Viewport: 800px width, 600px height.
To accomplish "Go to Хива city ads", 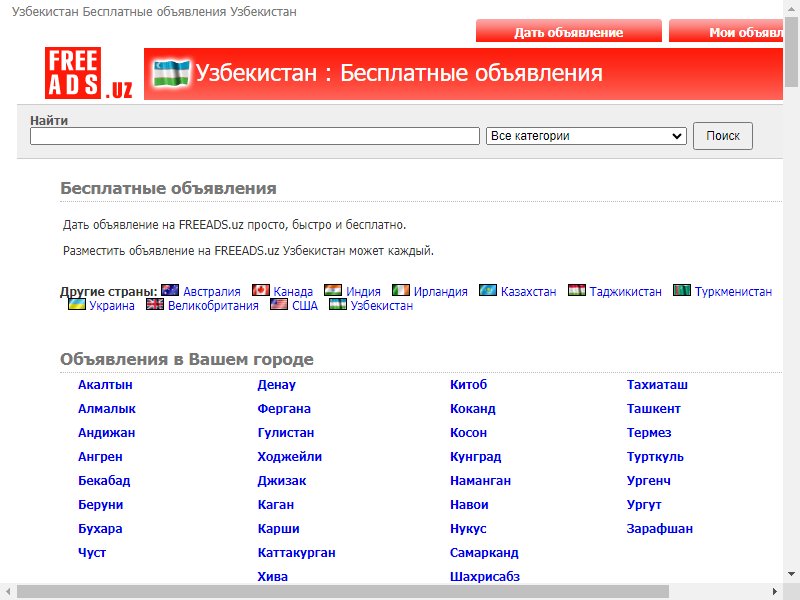I will 272,577.
